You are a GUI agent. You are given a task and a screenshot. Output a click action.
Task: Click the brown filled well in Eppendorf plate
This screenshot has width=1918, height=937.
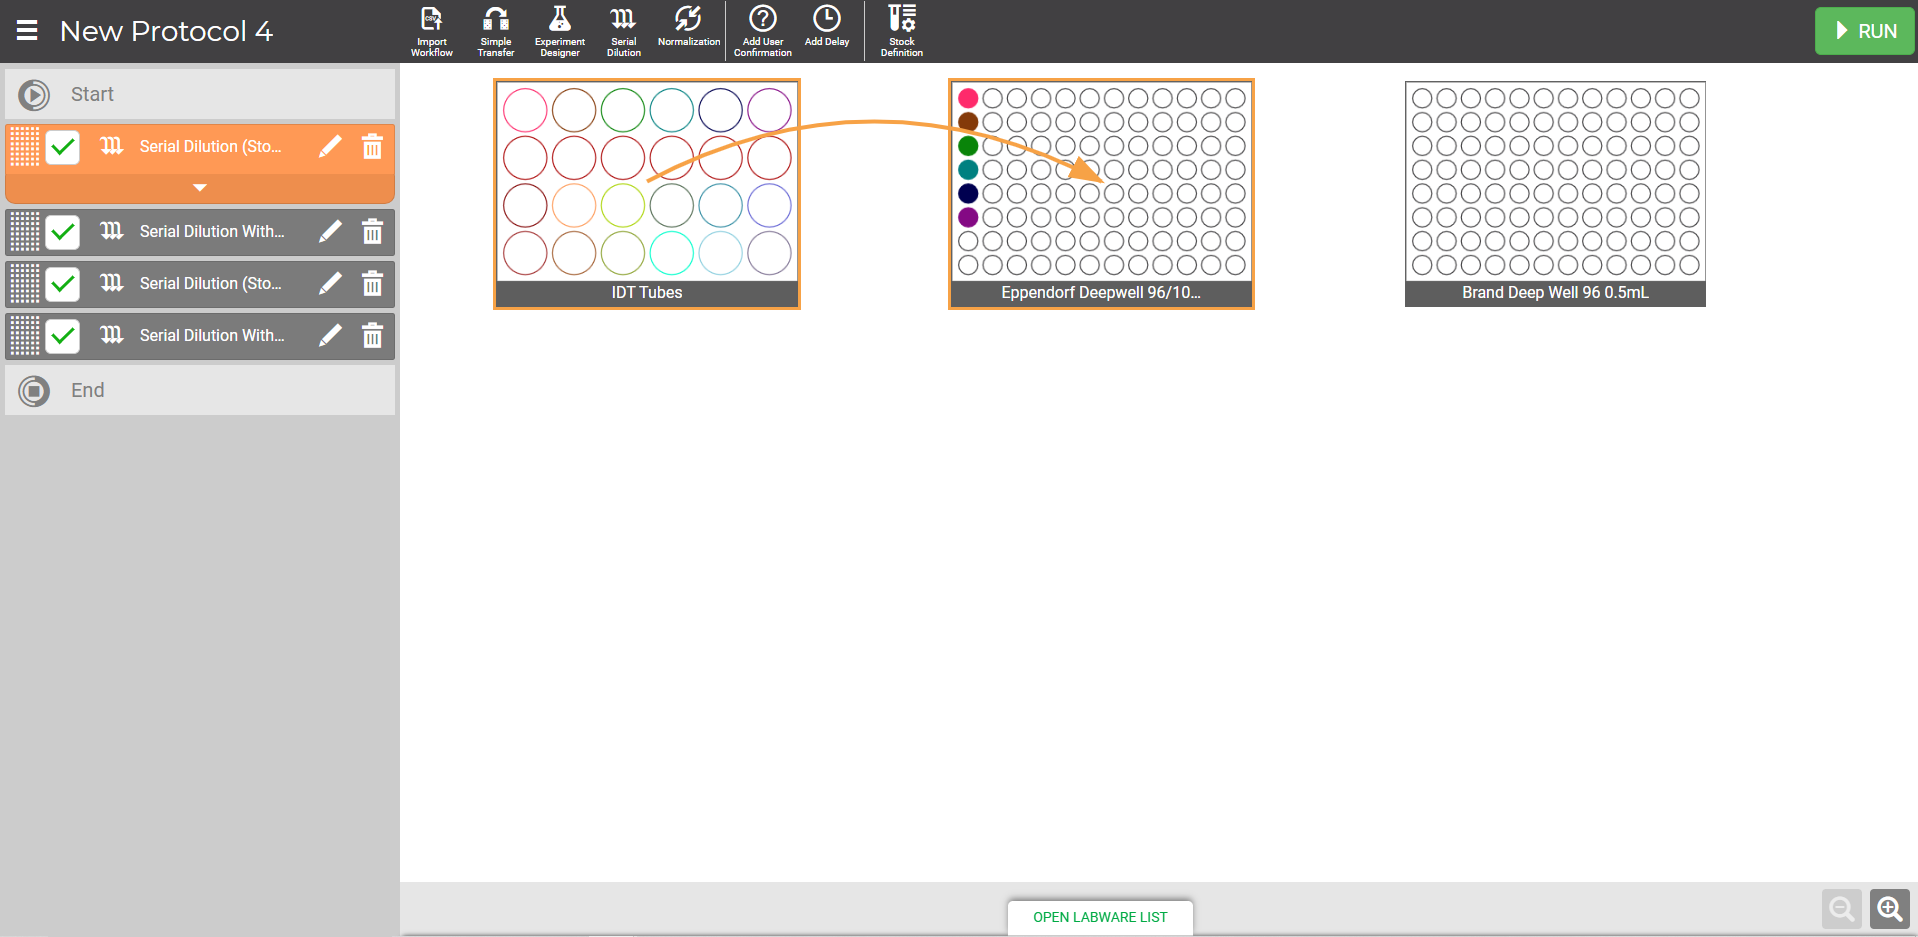[968, 122]
